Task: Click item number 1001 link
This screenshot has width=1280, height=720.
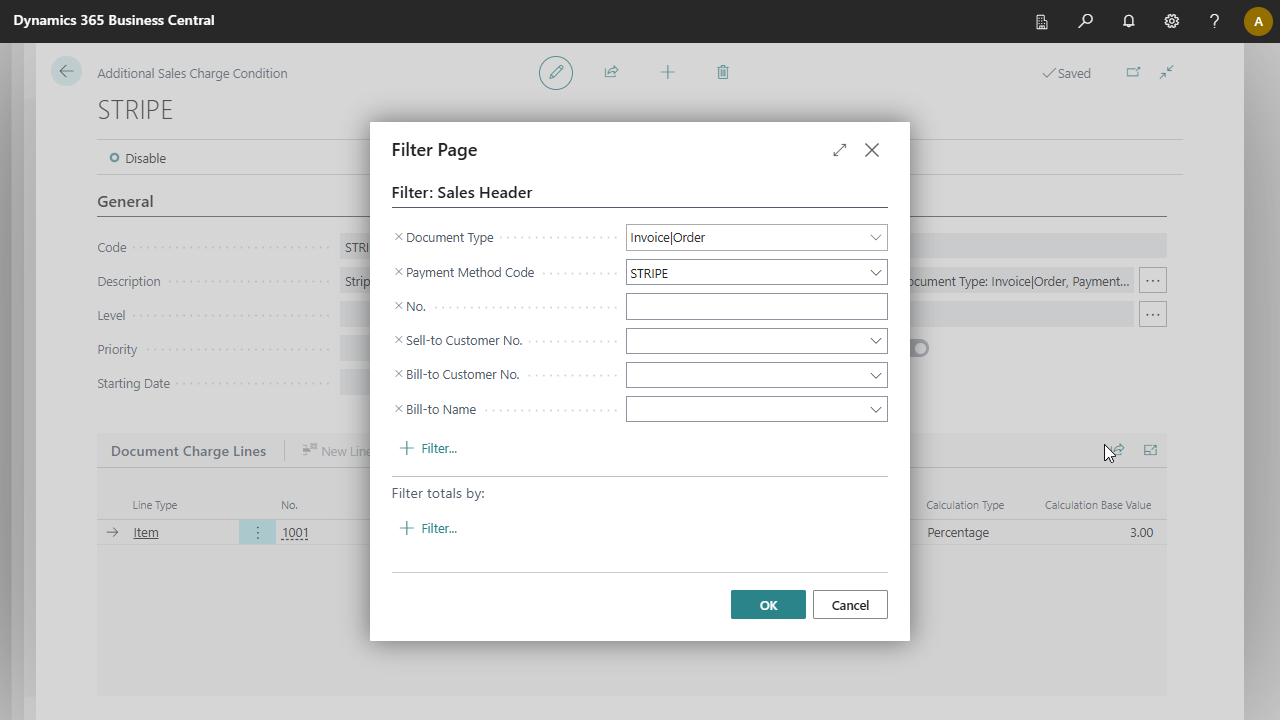Action: [x=295, y=533]
